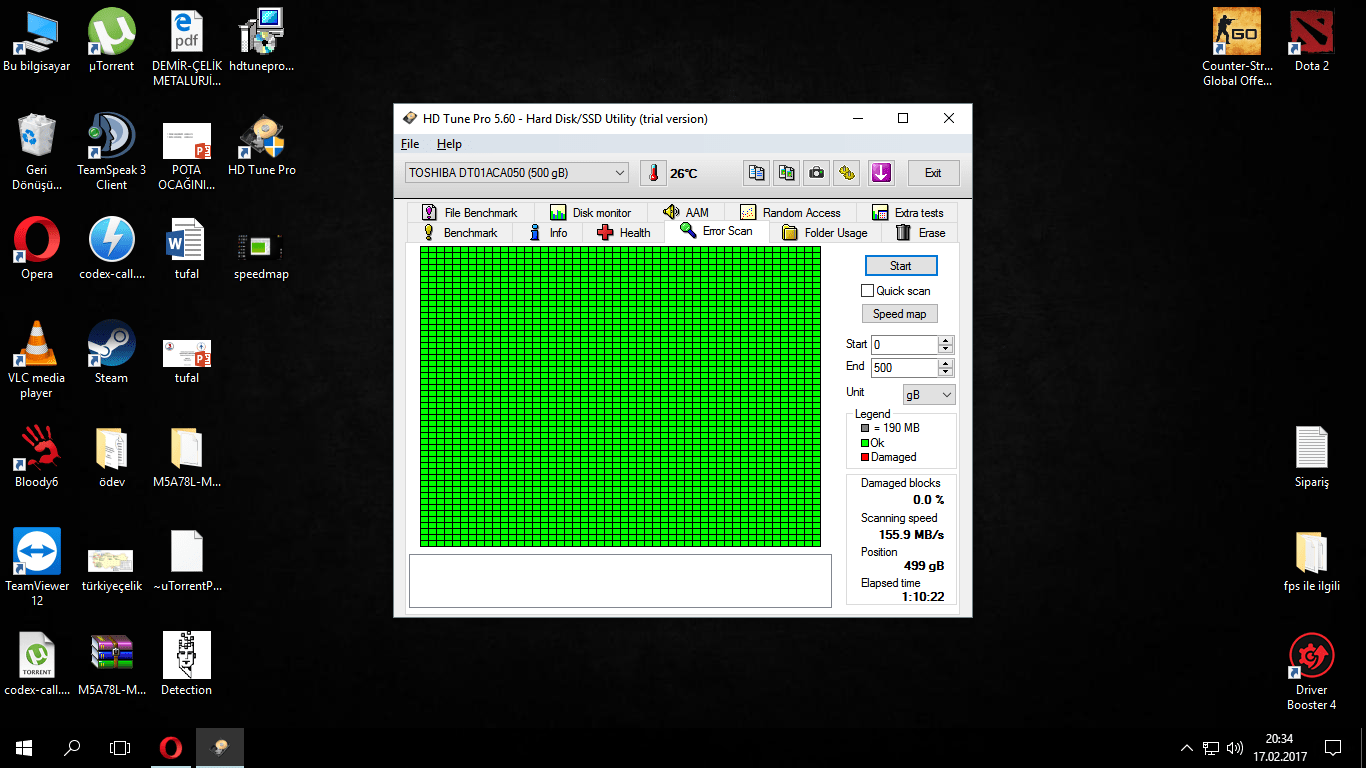Select the TeamViewer 12 desktop shortcut
Viewport: 1366px width, 768px height.
click(x=37, y=568)
